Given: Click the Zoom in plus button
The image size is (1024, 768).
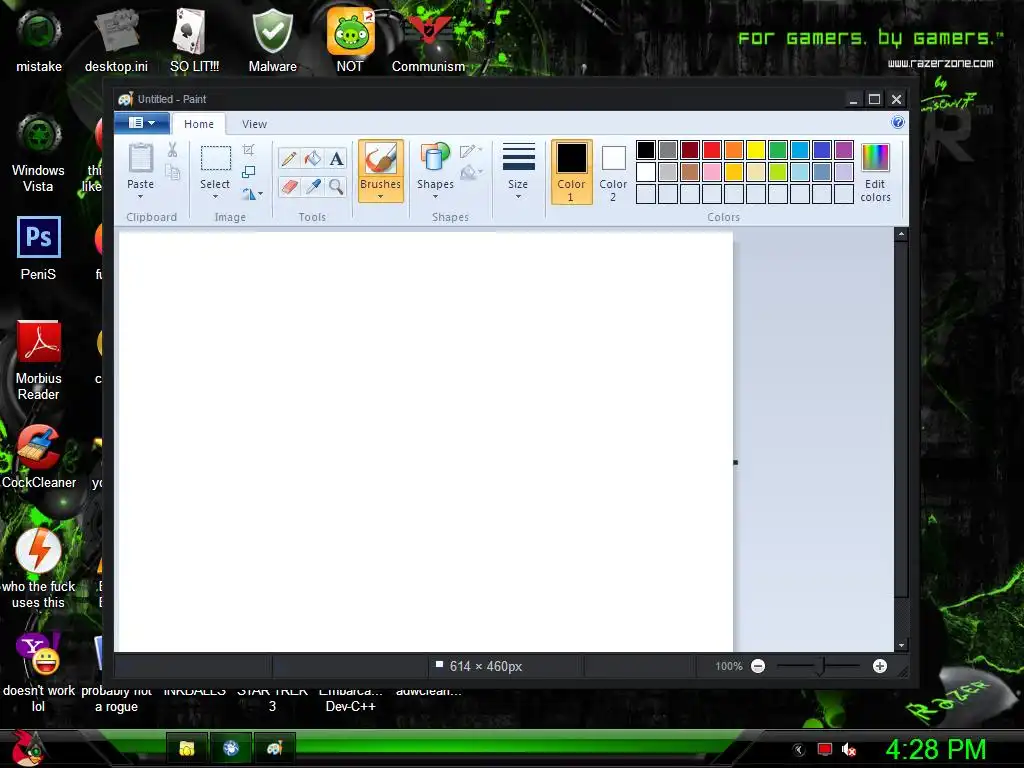Looking at the screenshot, I should click(x=880, y=666).
